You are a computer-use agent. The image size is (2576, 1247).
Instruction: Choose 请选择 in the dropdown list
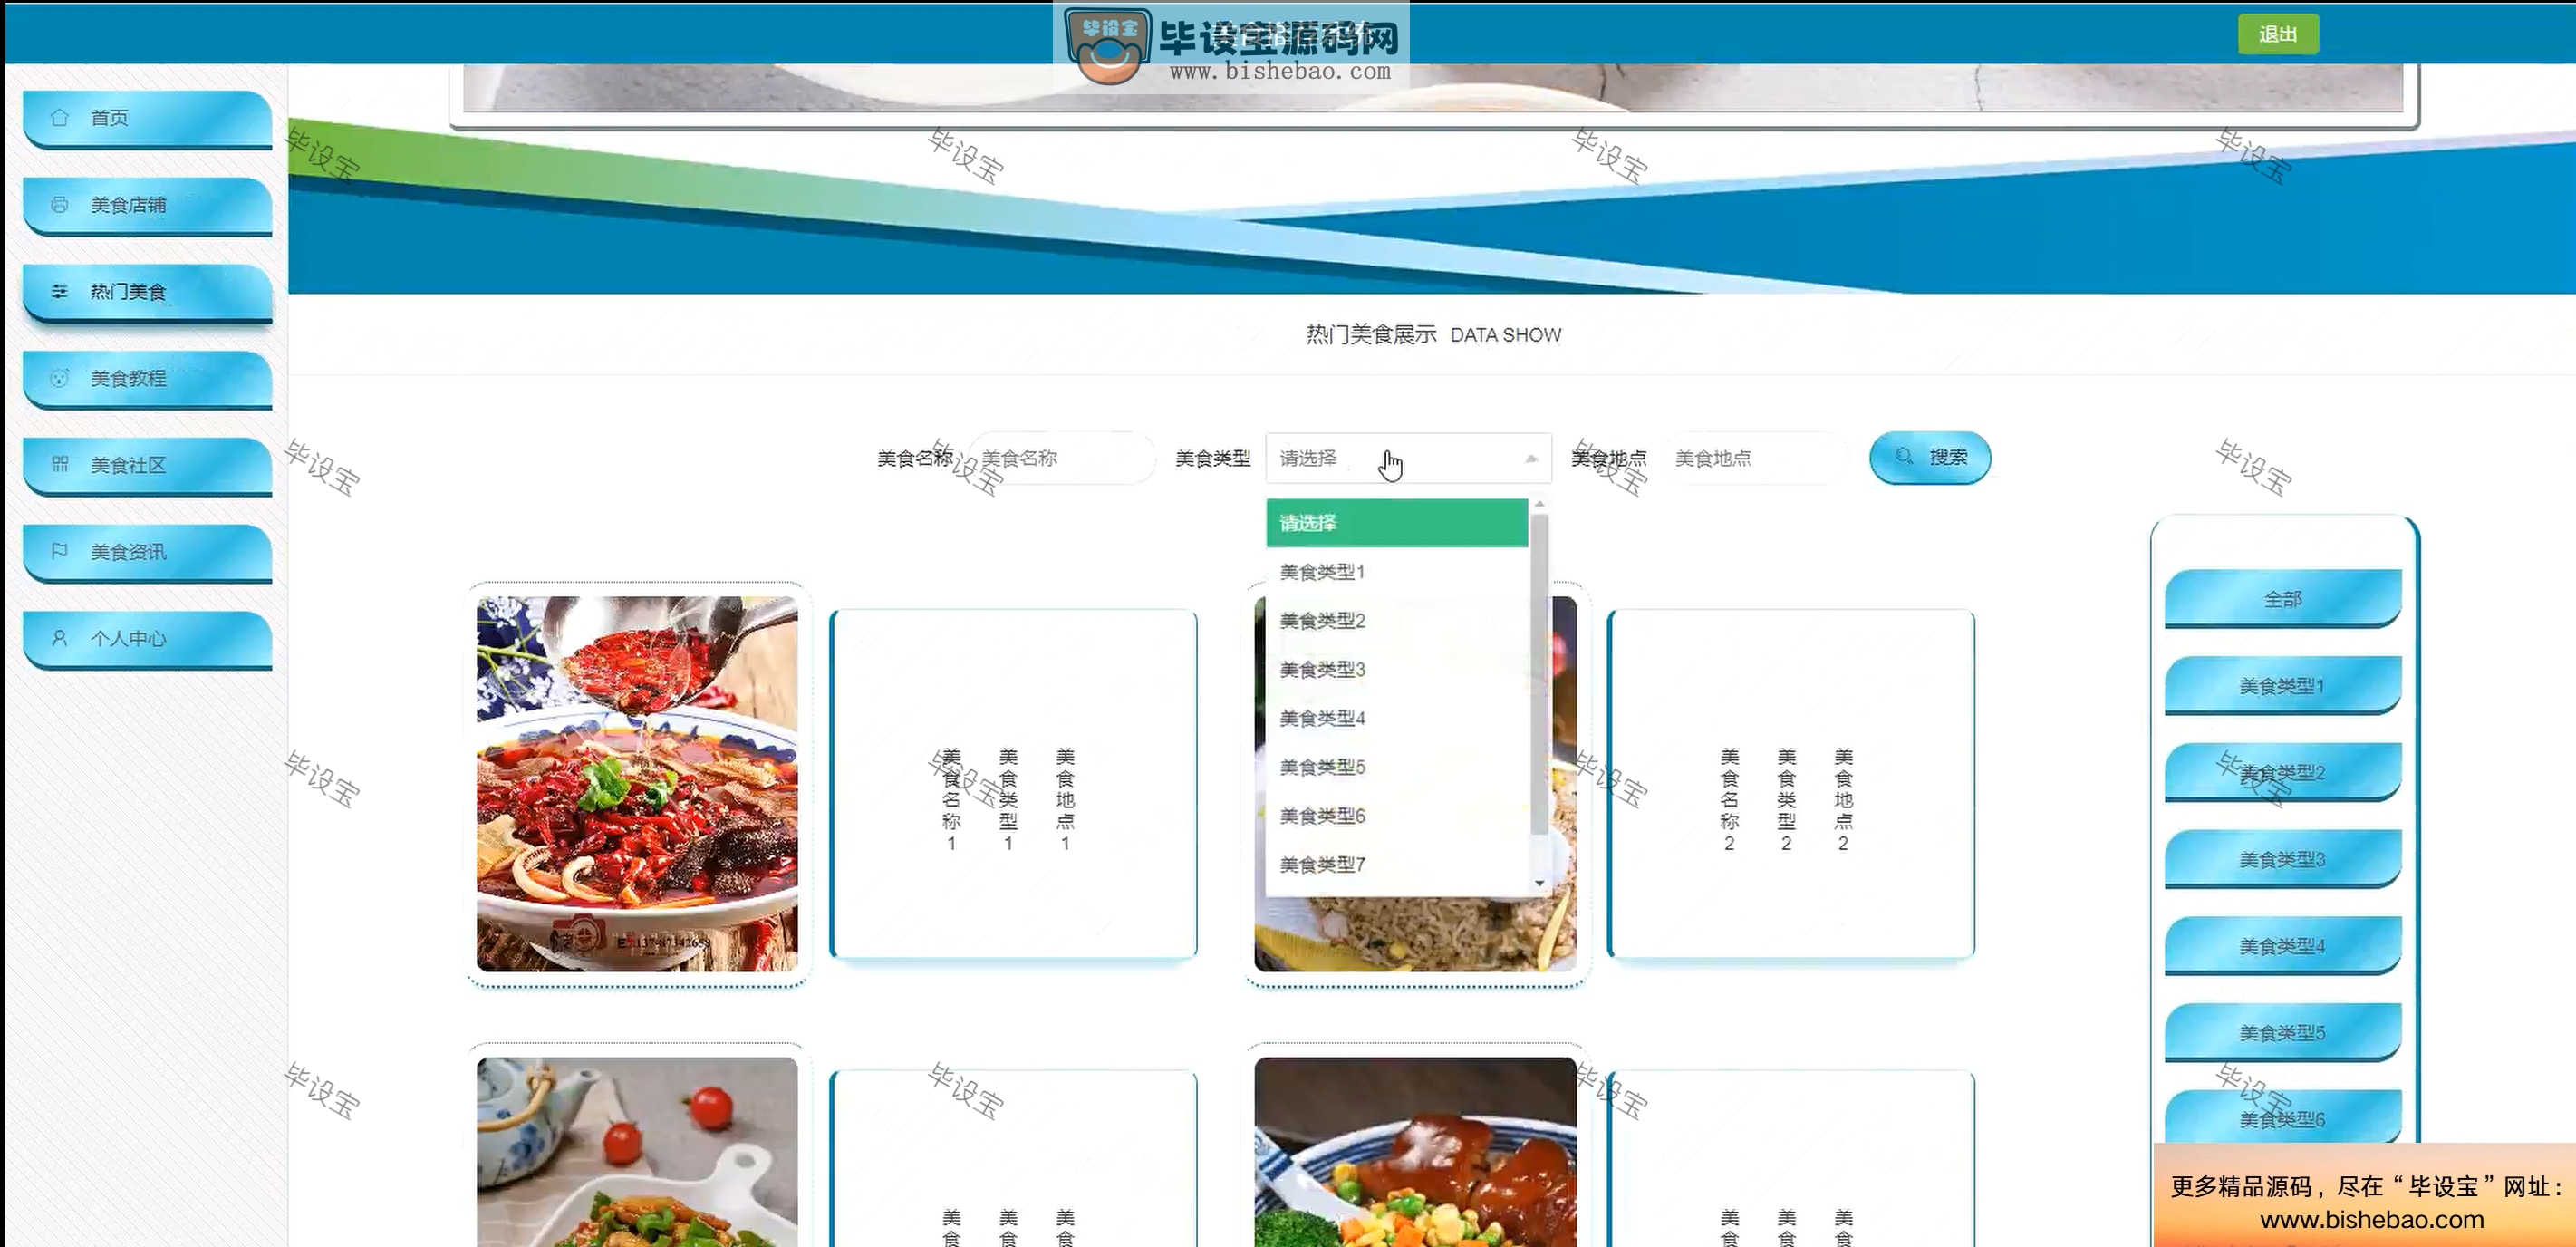pos(1396,523)
